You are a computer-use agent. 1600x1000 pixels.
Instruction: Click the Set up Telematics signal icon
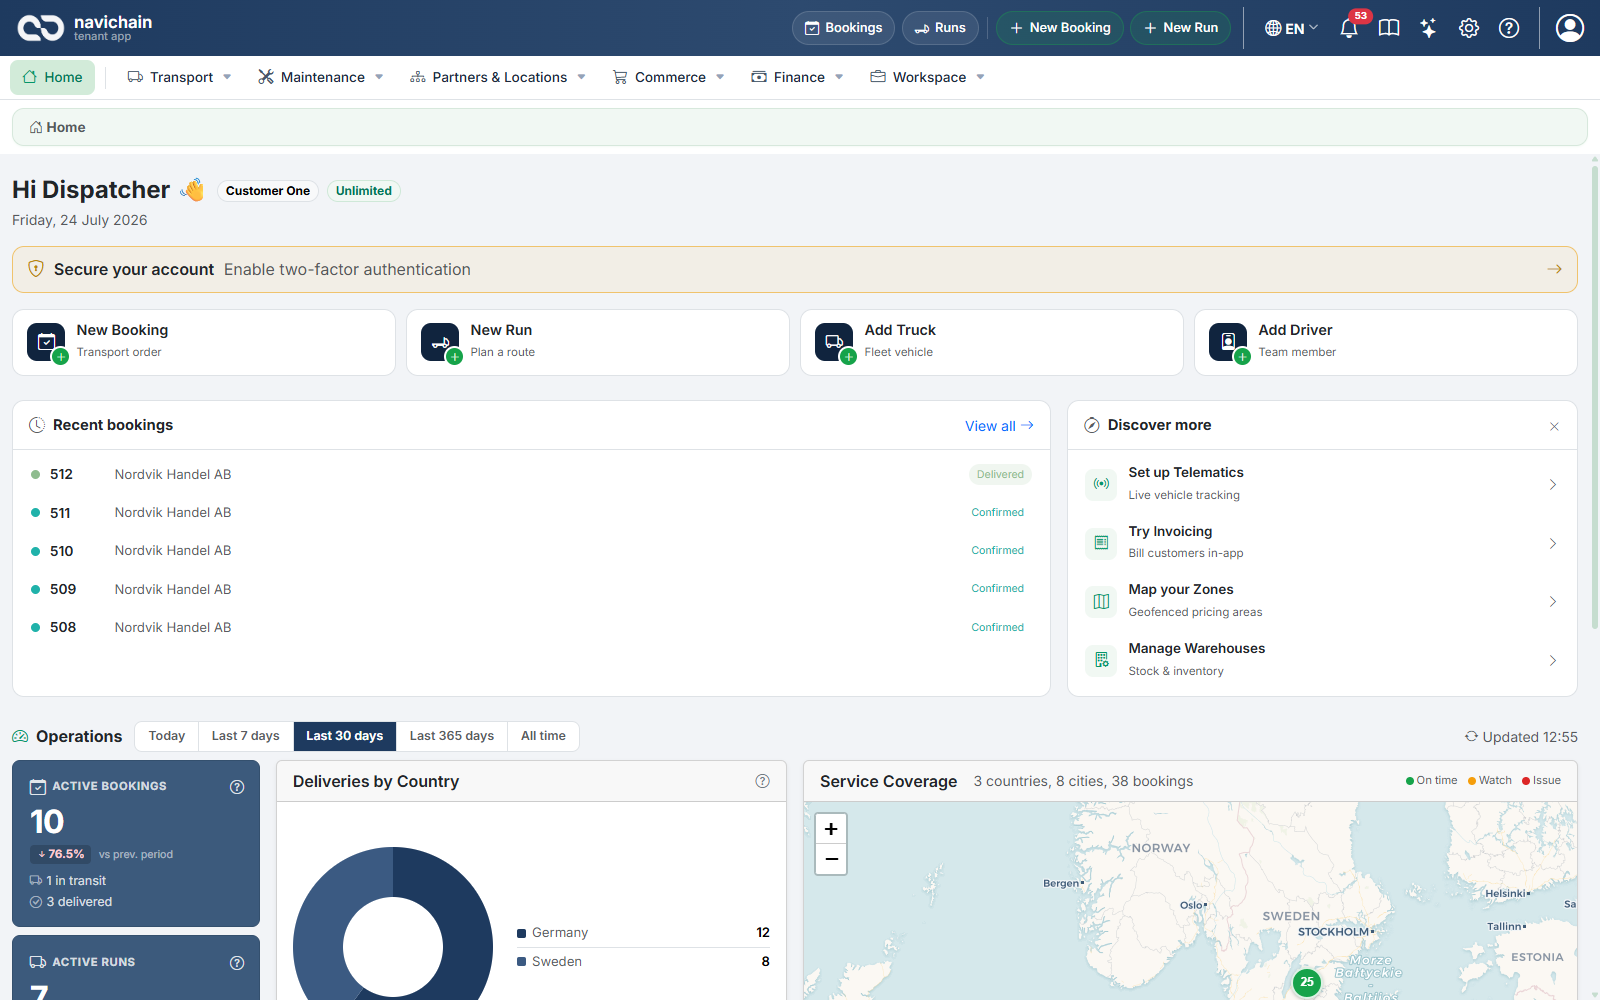tap(1101, 484)
